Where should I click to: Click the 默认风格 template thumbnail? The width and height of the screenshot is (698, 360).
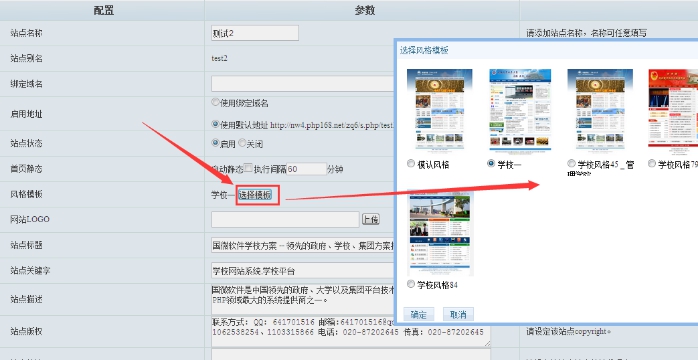tap(439, 109)
